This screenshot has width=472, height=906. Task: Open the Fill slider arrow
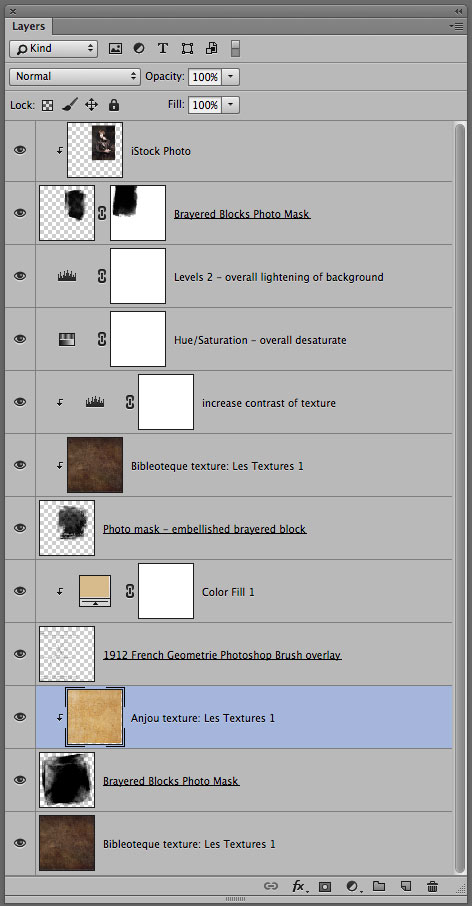tap(231, 105)
